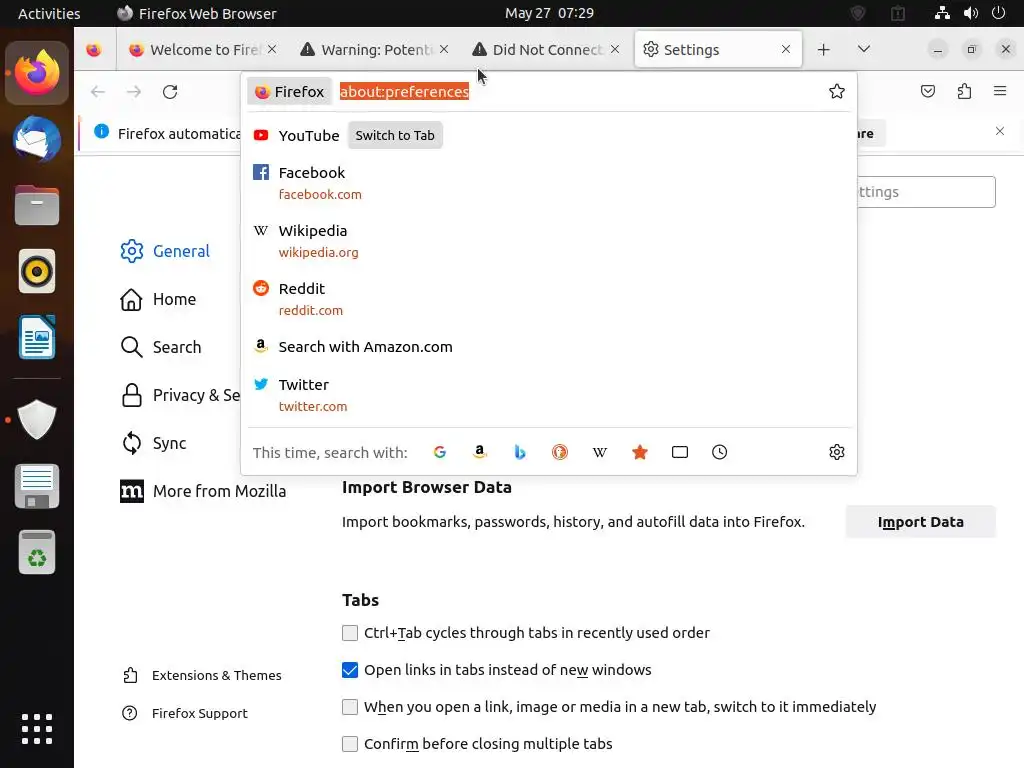The image size is (1024, 768).
Task: Open Firefox application hamburger menu
Action: (x=1000, y=91)
